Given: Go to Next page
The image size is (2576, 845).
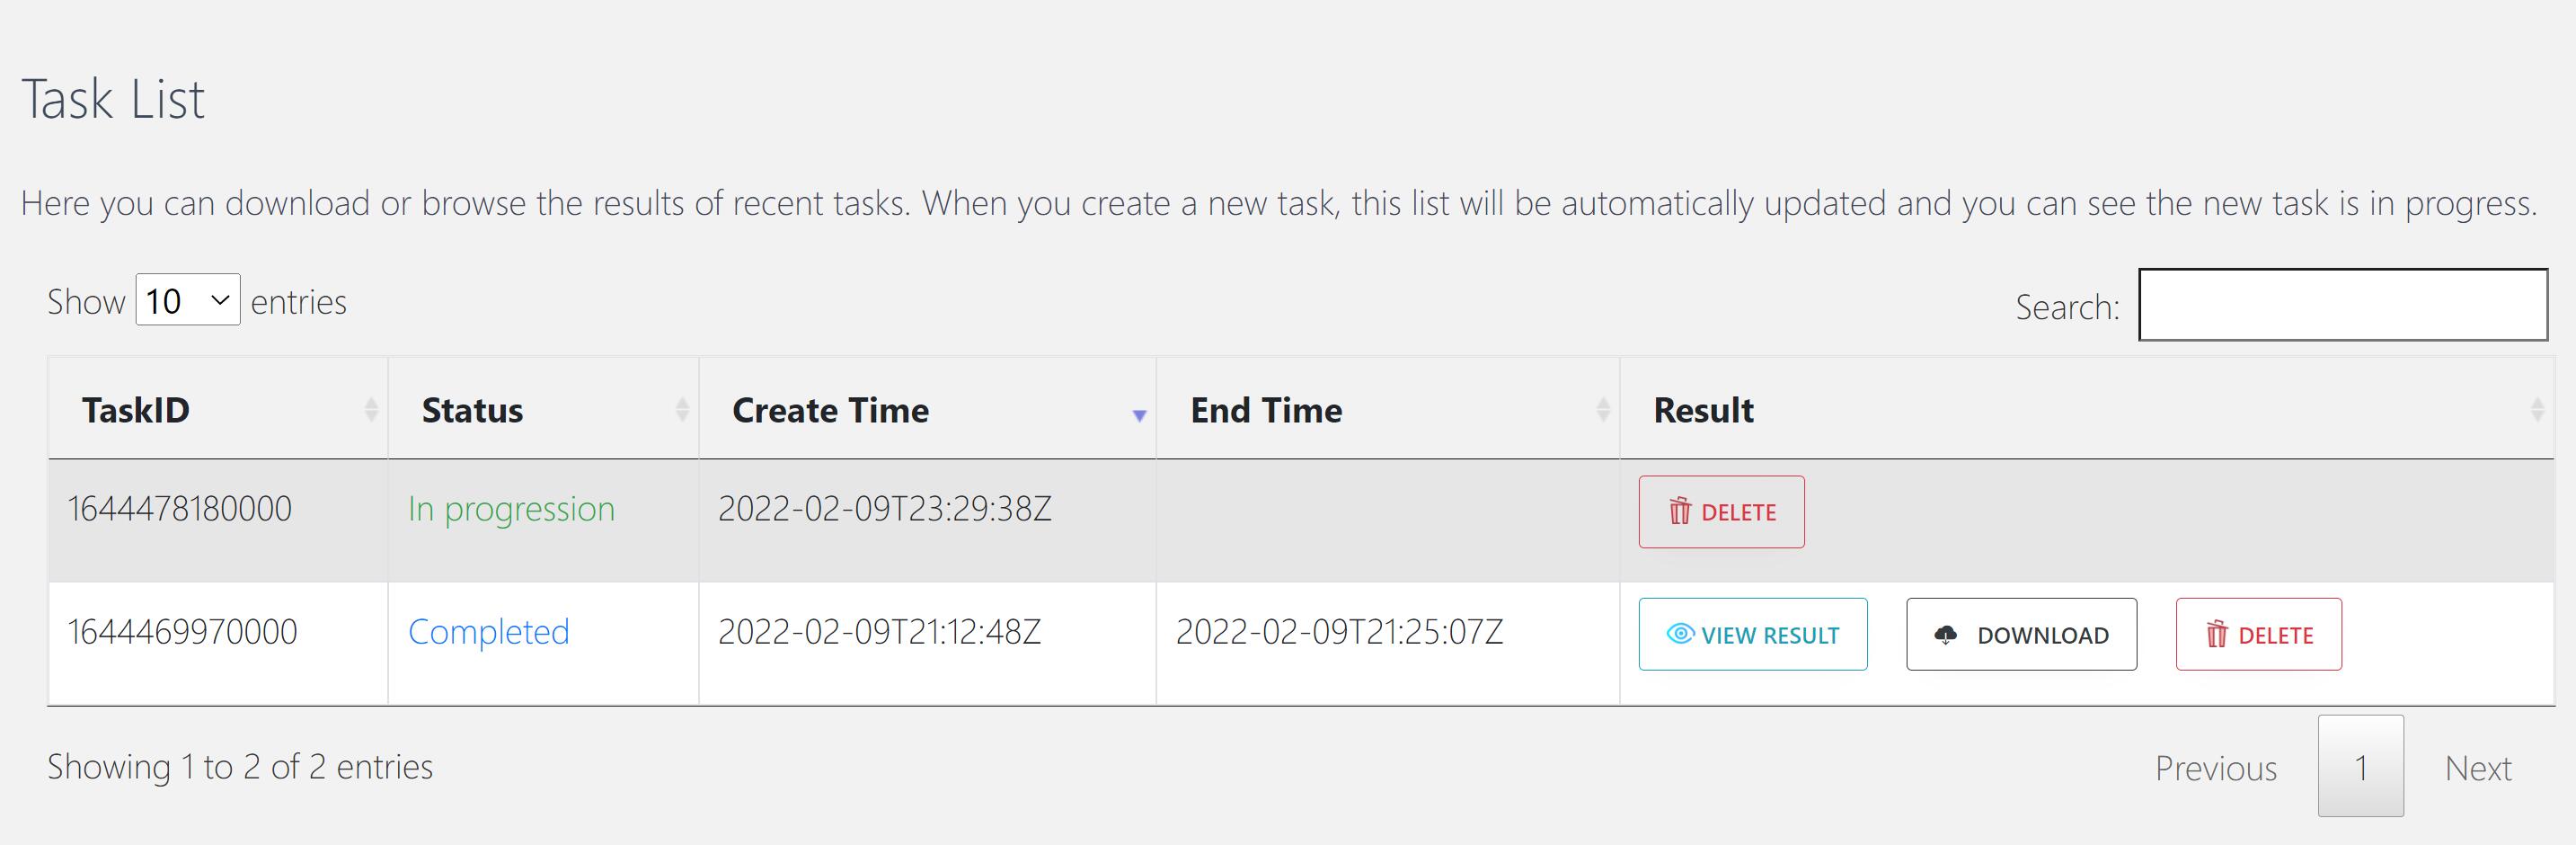Looking at the screenshot, I should 2478,768.
